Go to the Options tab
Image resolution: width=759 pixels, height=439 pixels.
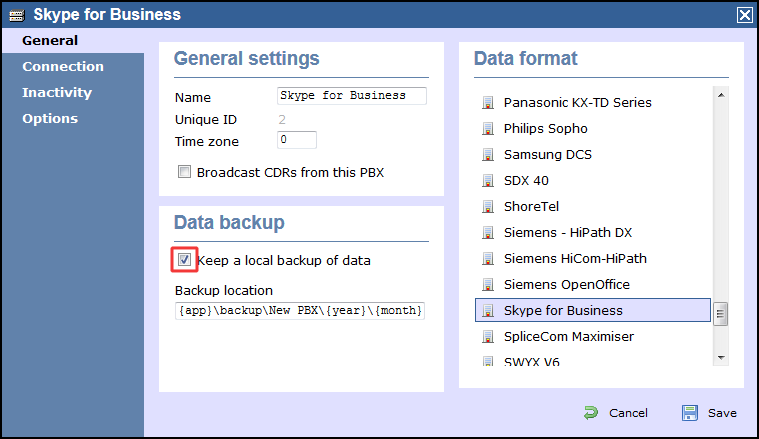tap(50, 119)
